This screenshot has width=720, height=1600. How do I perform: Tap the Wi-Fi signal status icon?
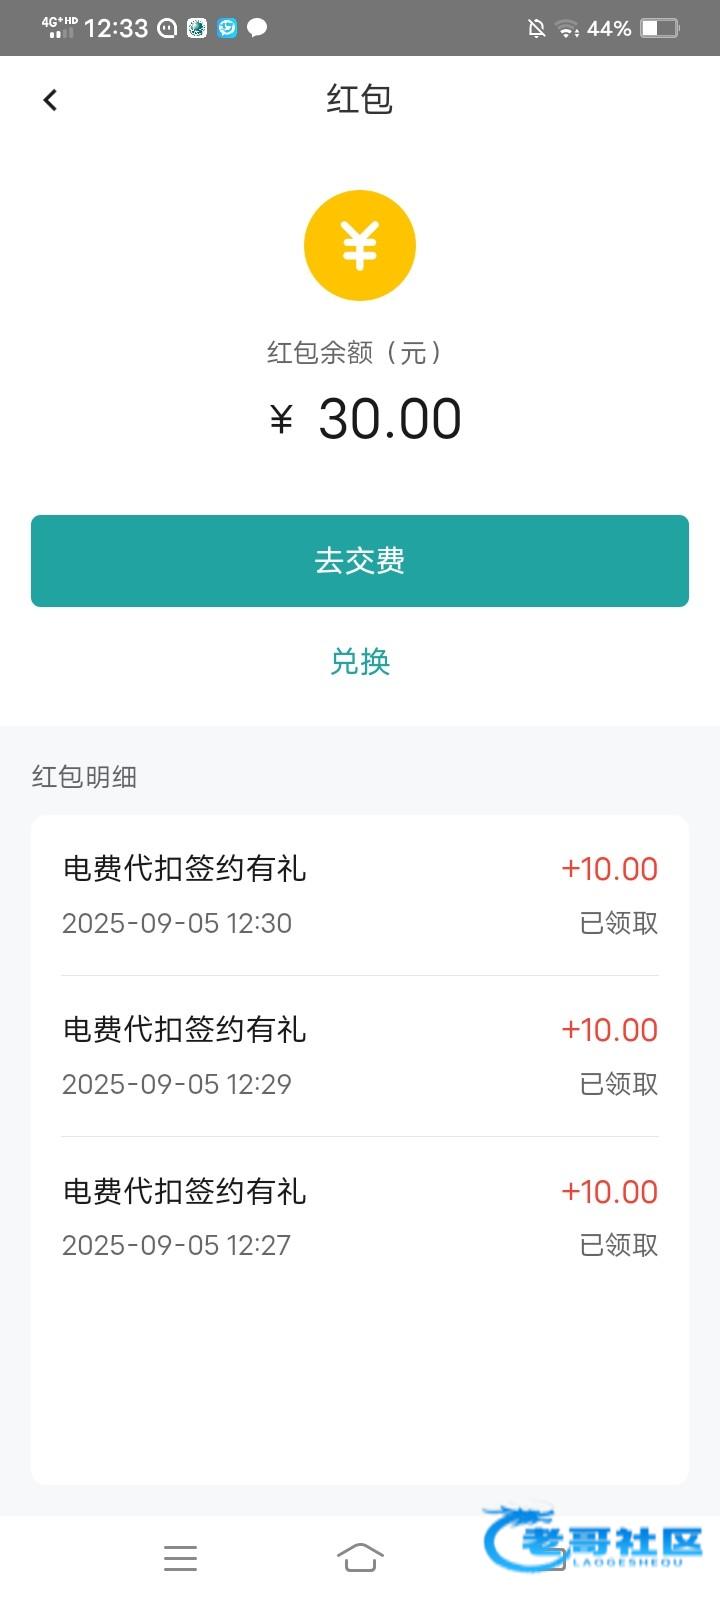click(568, 28)
